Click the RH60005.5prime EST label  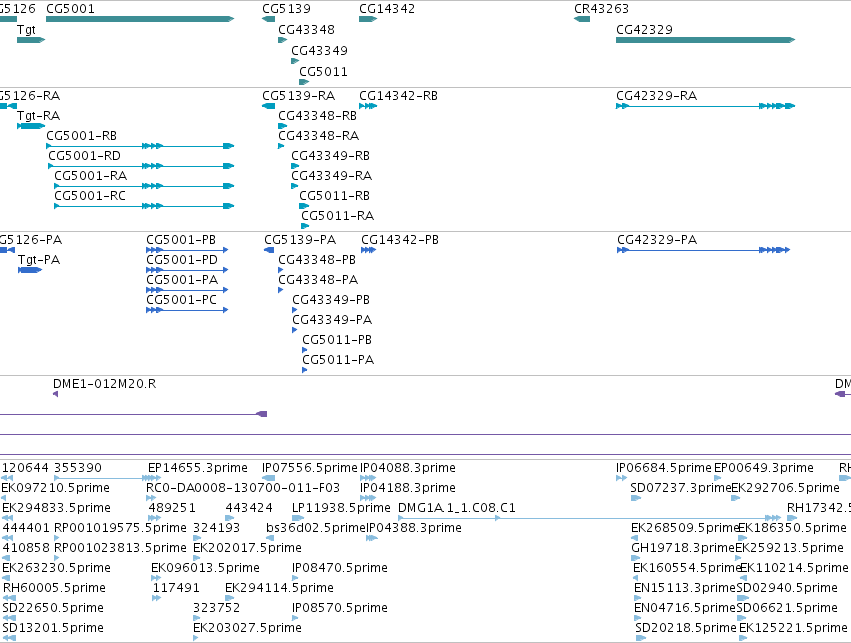point(54,588)
